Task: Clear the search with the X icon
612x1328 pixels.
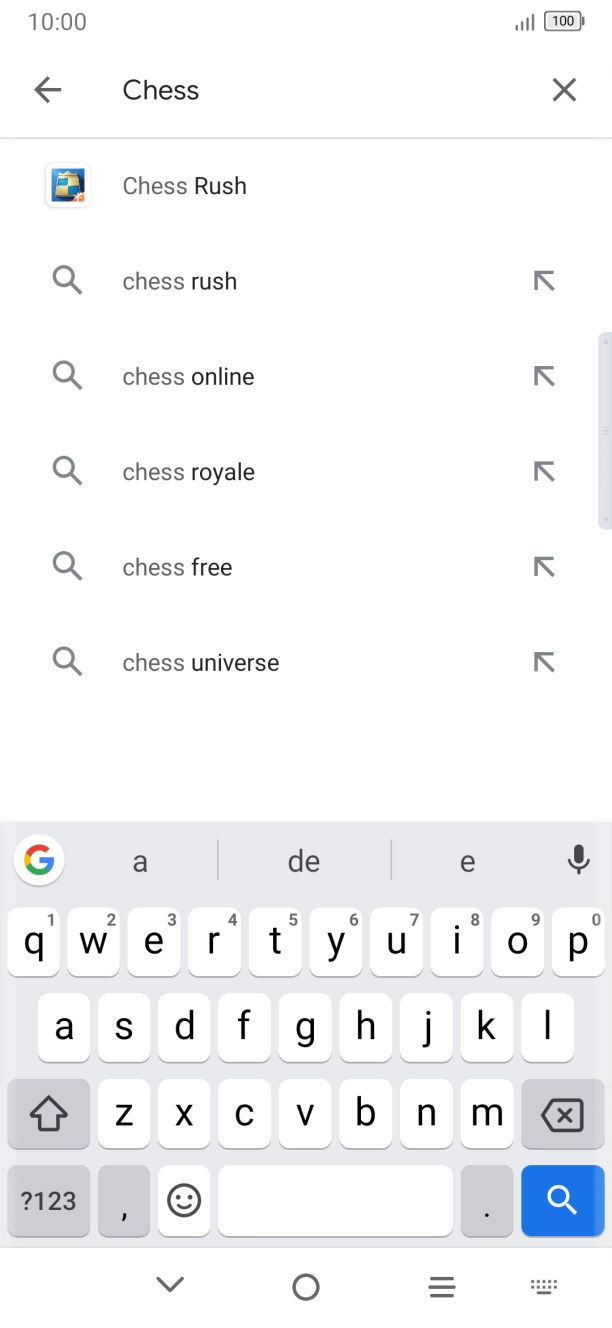Action: coord(564,90)
